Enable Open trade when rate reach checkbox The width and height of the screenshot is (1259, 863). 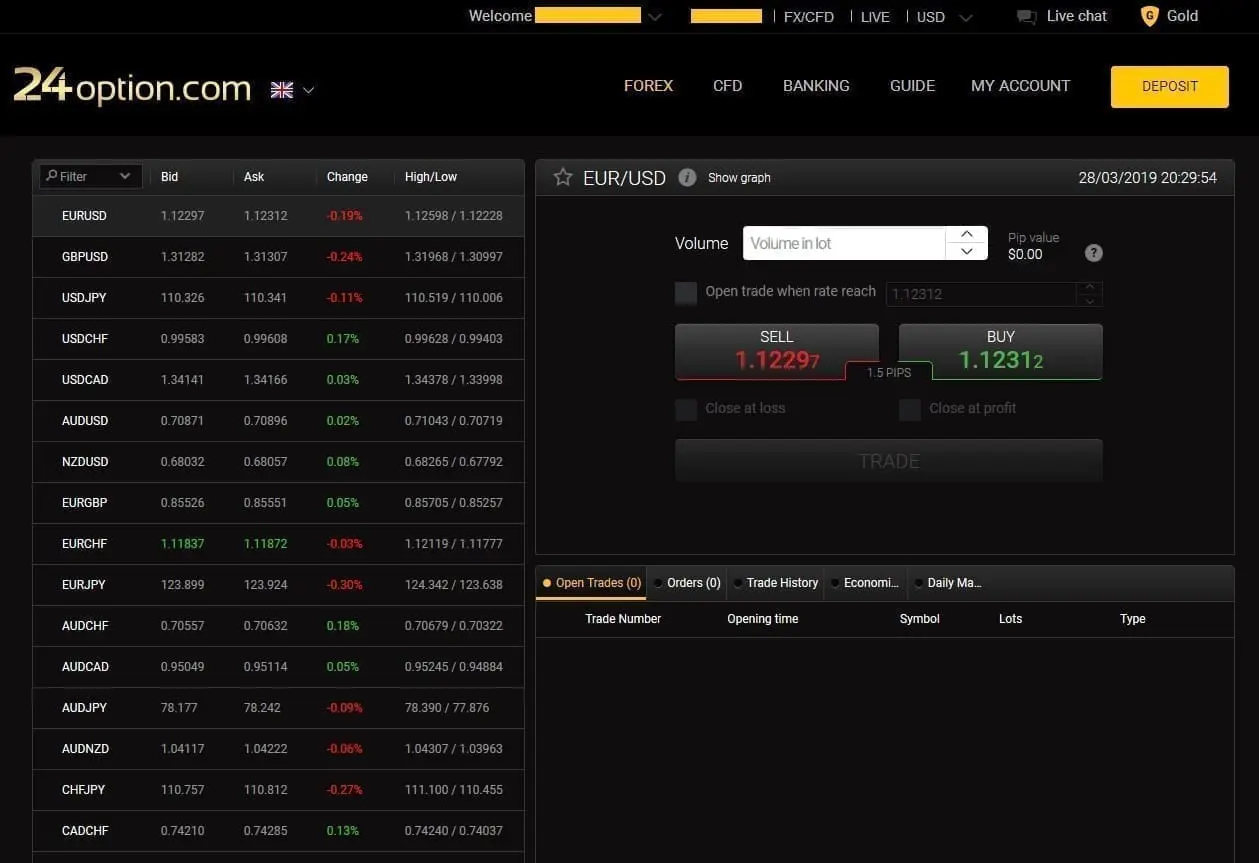pyautogui.click(x=686, y=293)
